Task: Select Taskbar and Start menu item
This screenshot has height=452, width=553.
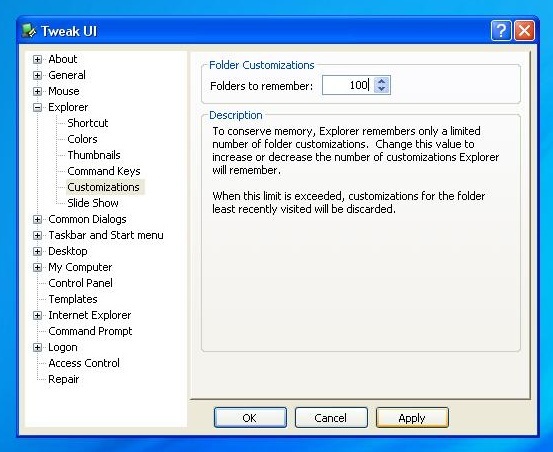Action: click(106, 235)
